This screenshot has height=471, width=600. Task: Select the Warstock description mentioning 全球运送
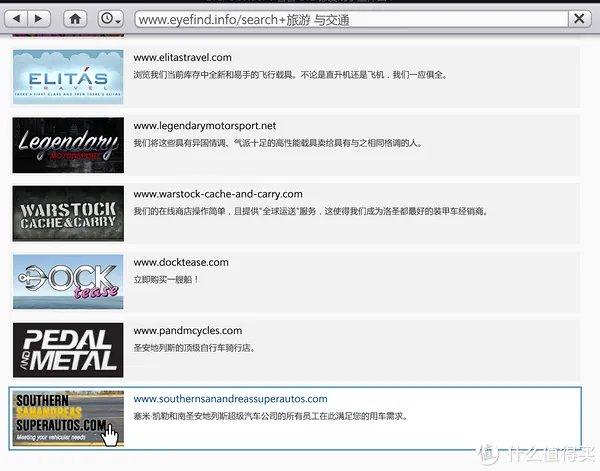tap(311, 211)
